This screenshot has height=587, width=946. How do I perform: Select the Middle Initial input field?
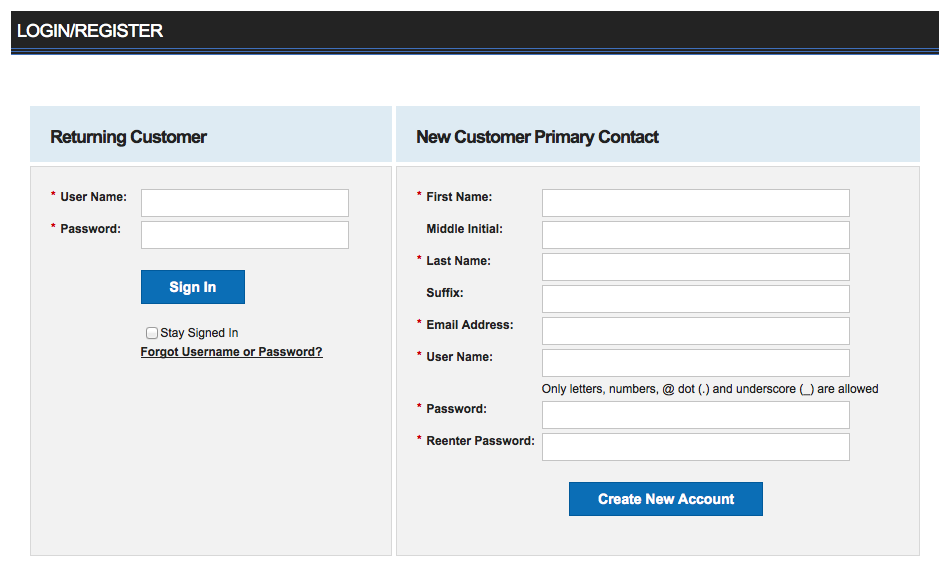696,235
